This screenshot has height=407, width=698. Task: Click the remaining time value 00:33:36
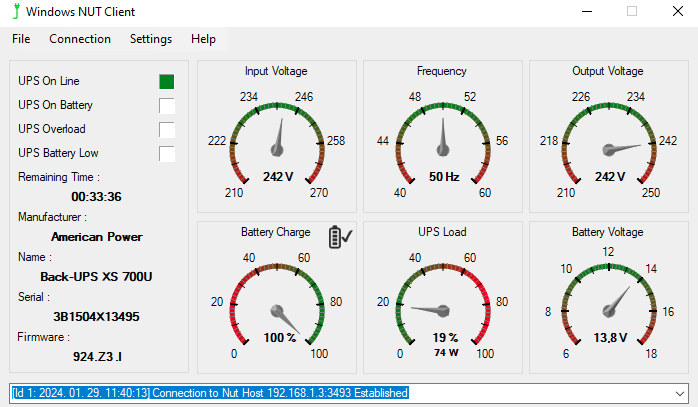(96, 197)
